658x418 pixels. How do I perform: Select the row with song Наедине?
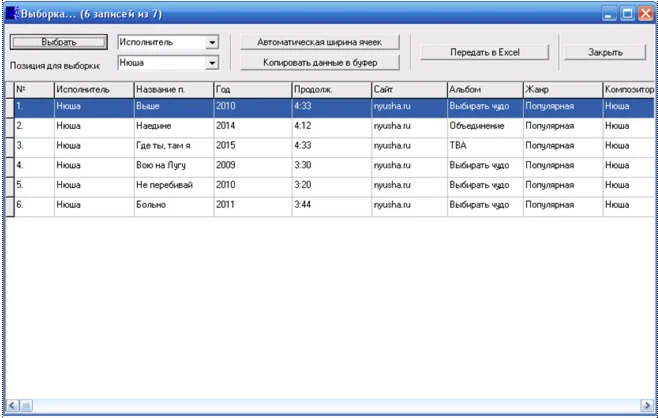(x=172, y=128)
